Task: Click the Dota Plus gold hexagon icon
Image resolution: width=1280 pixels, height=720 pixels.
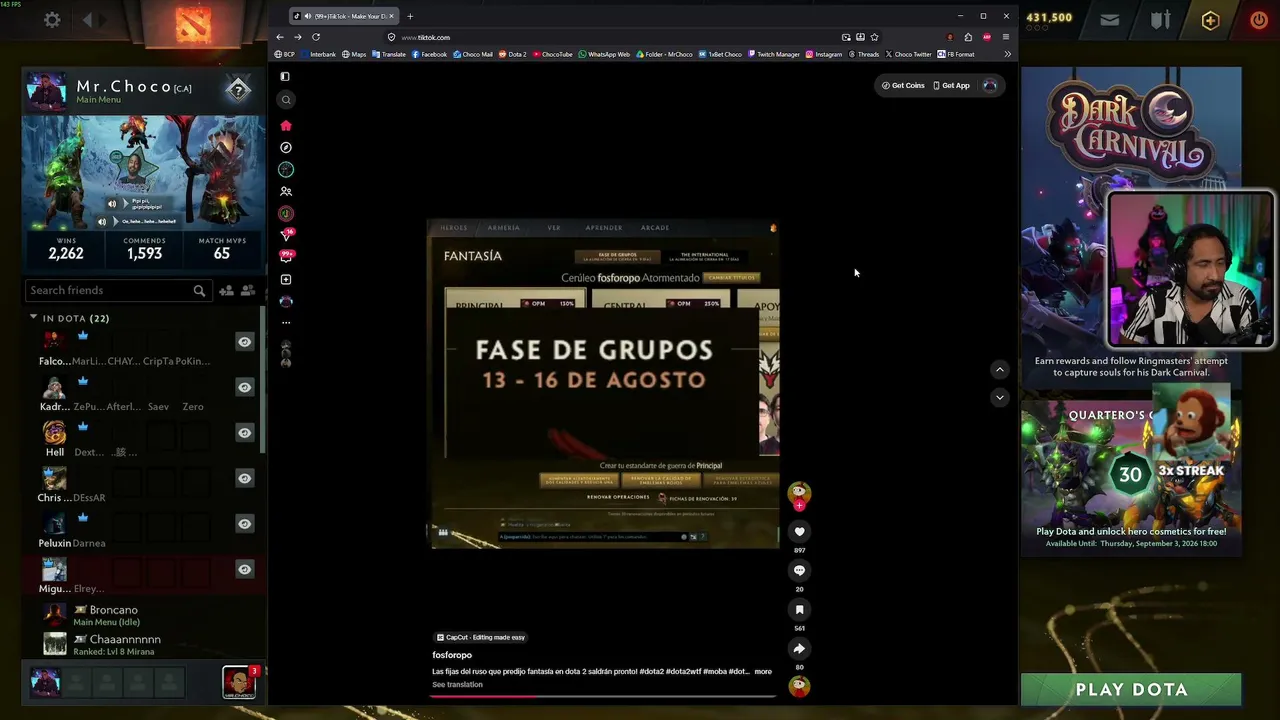Action: pos(1210,20)
